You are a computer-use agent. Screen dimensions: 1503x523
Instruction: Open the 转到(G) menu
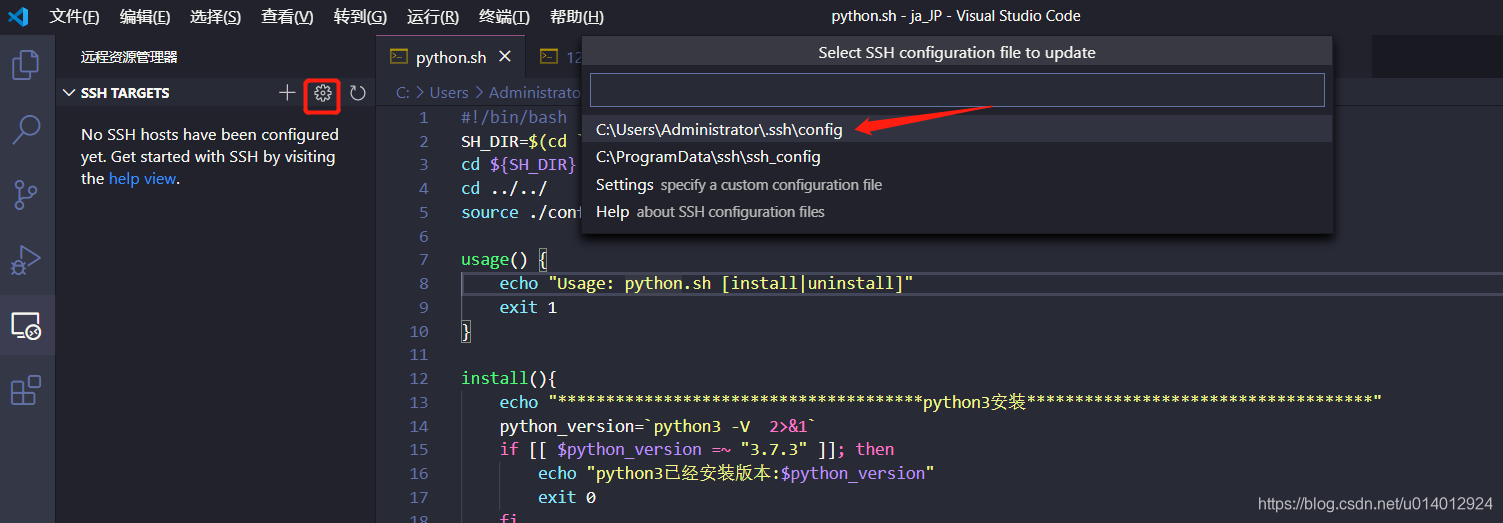[x=360, y=17]
